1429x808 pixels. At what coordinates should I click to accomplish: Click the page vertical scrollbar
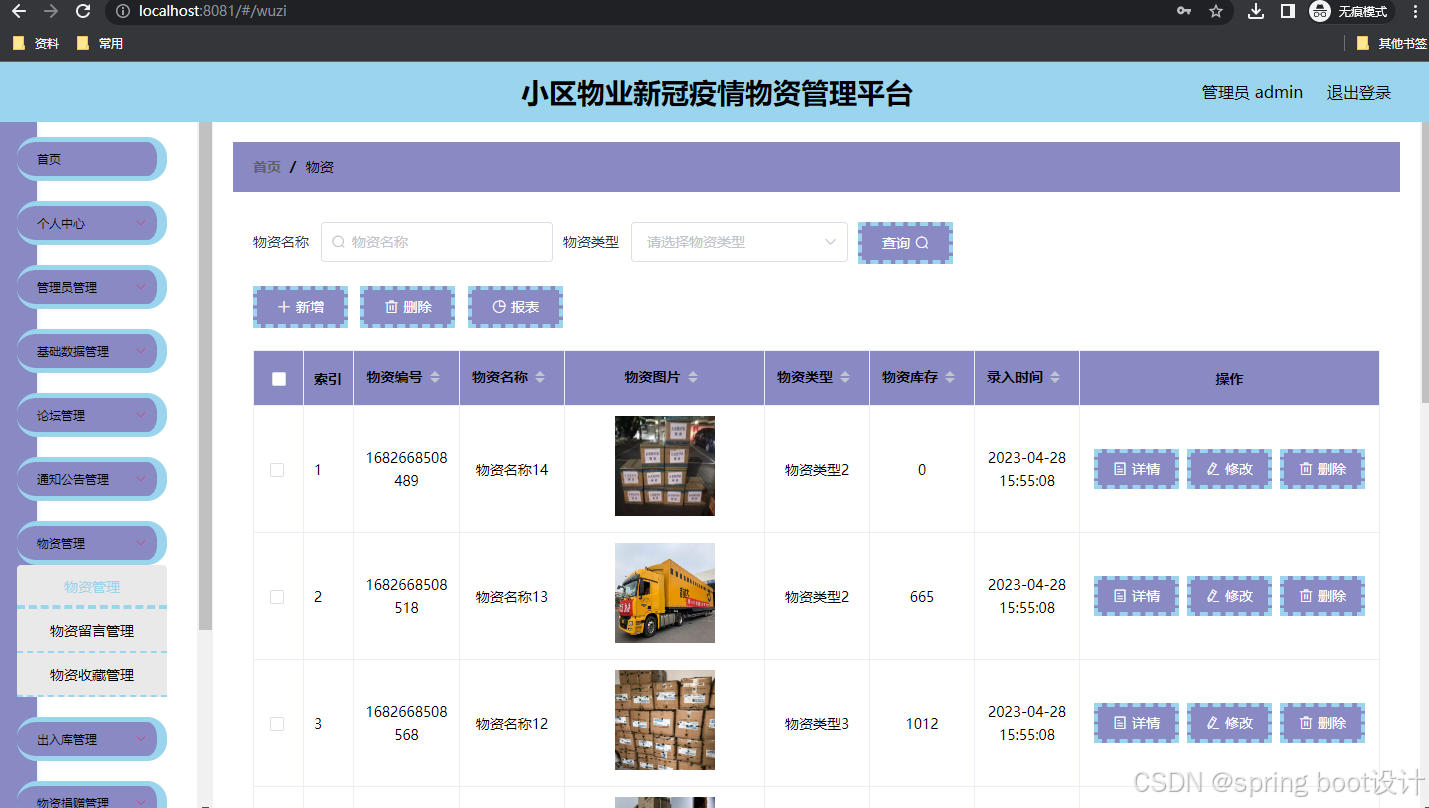(1424, 262)
